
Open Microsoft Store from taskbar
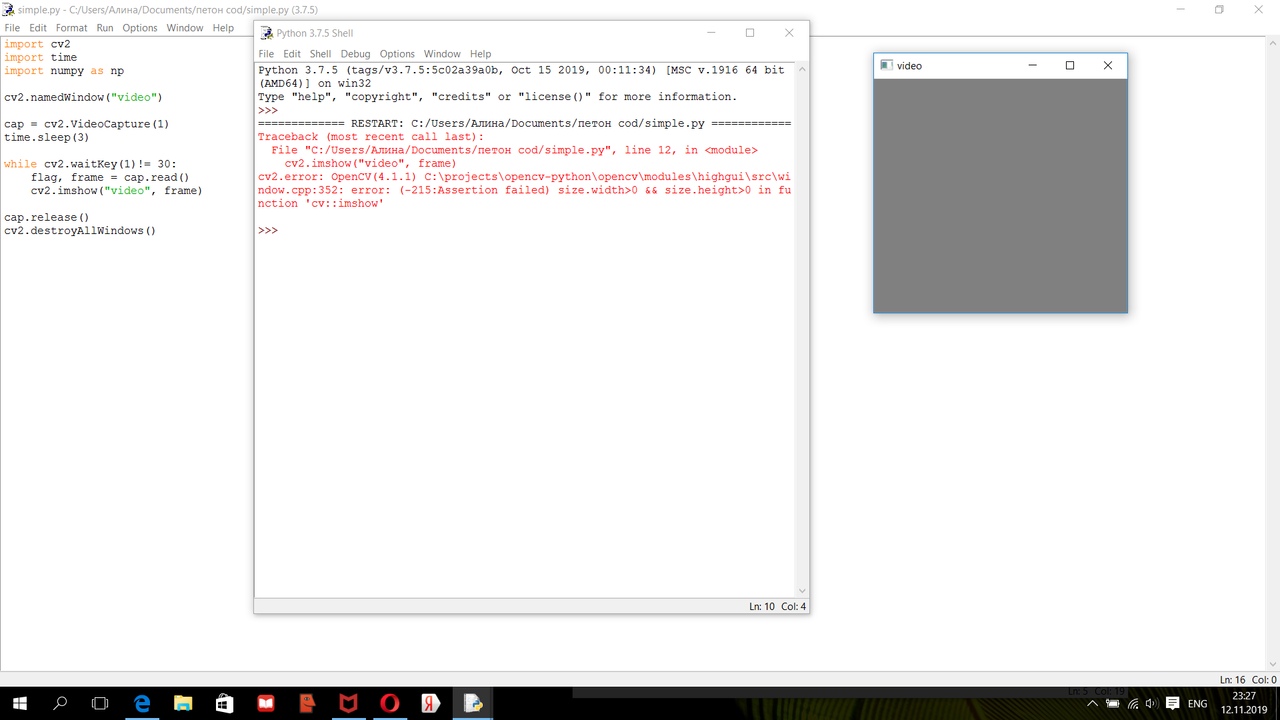pos(224,703)
